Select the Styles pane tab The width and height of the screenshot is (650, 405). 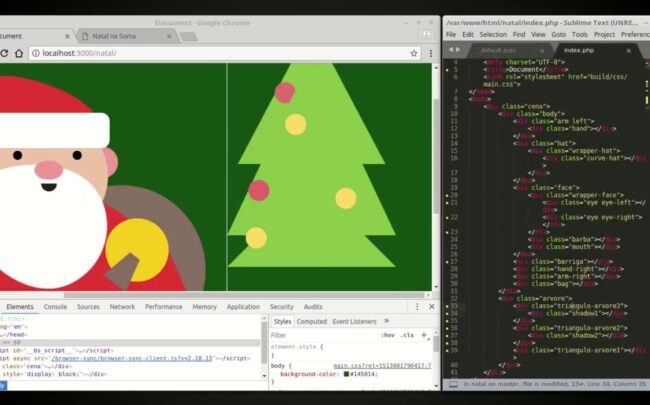point(282,321)
